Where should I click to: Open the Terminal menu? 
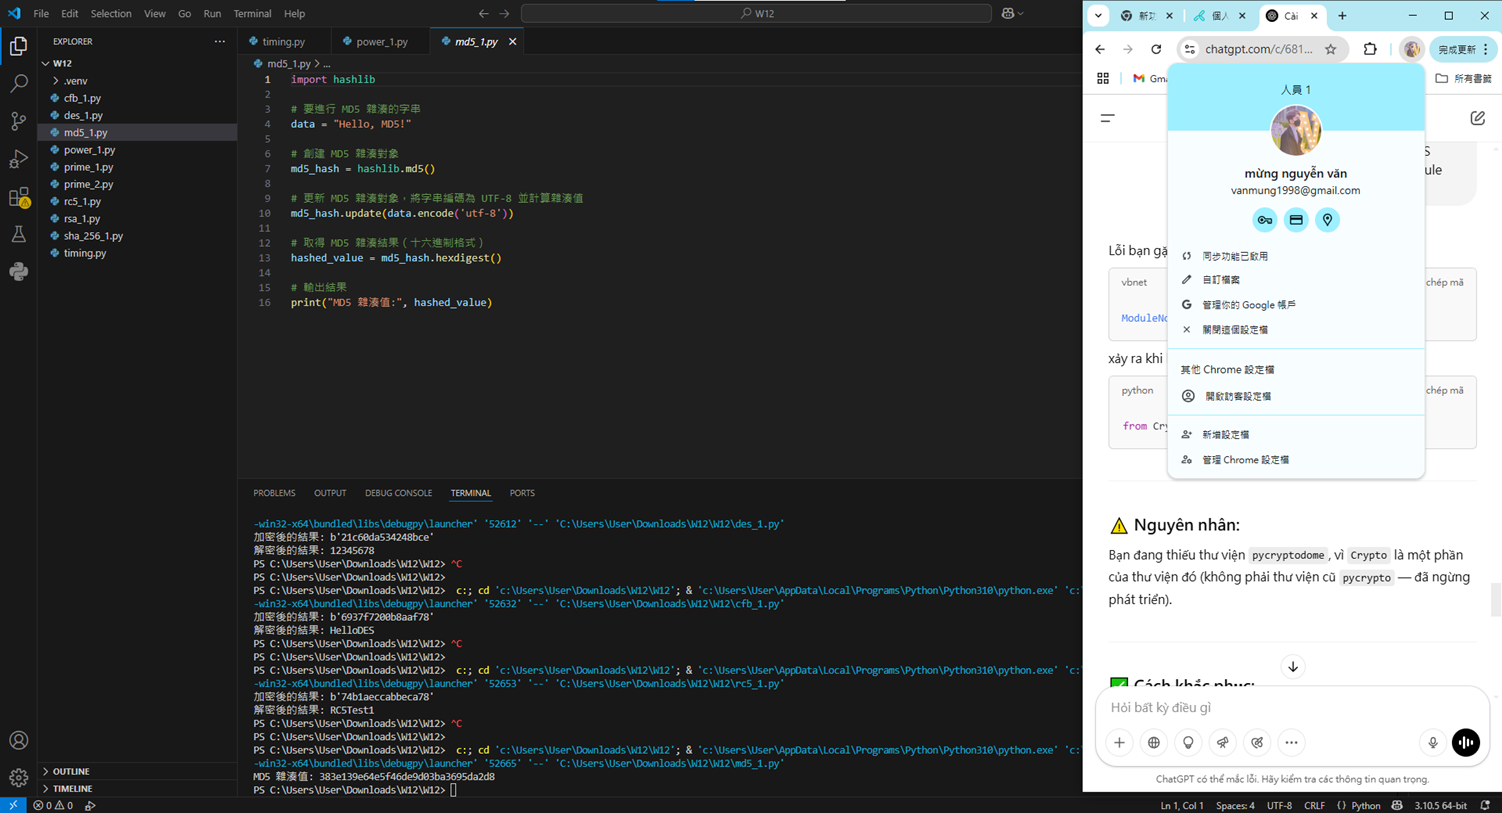[252, 14]
